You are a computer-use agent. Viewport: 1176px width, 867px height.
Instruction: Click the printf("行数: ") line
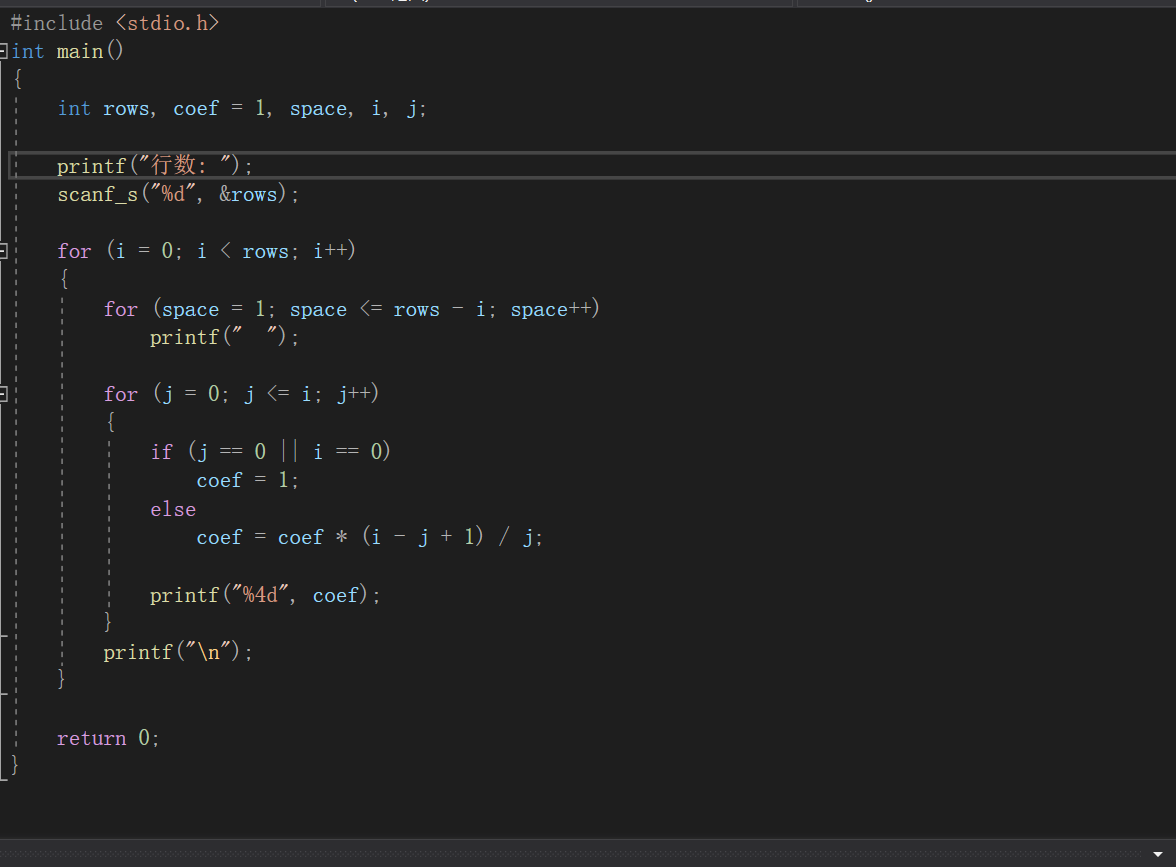[154, 166]
